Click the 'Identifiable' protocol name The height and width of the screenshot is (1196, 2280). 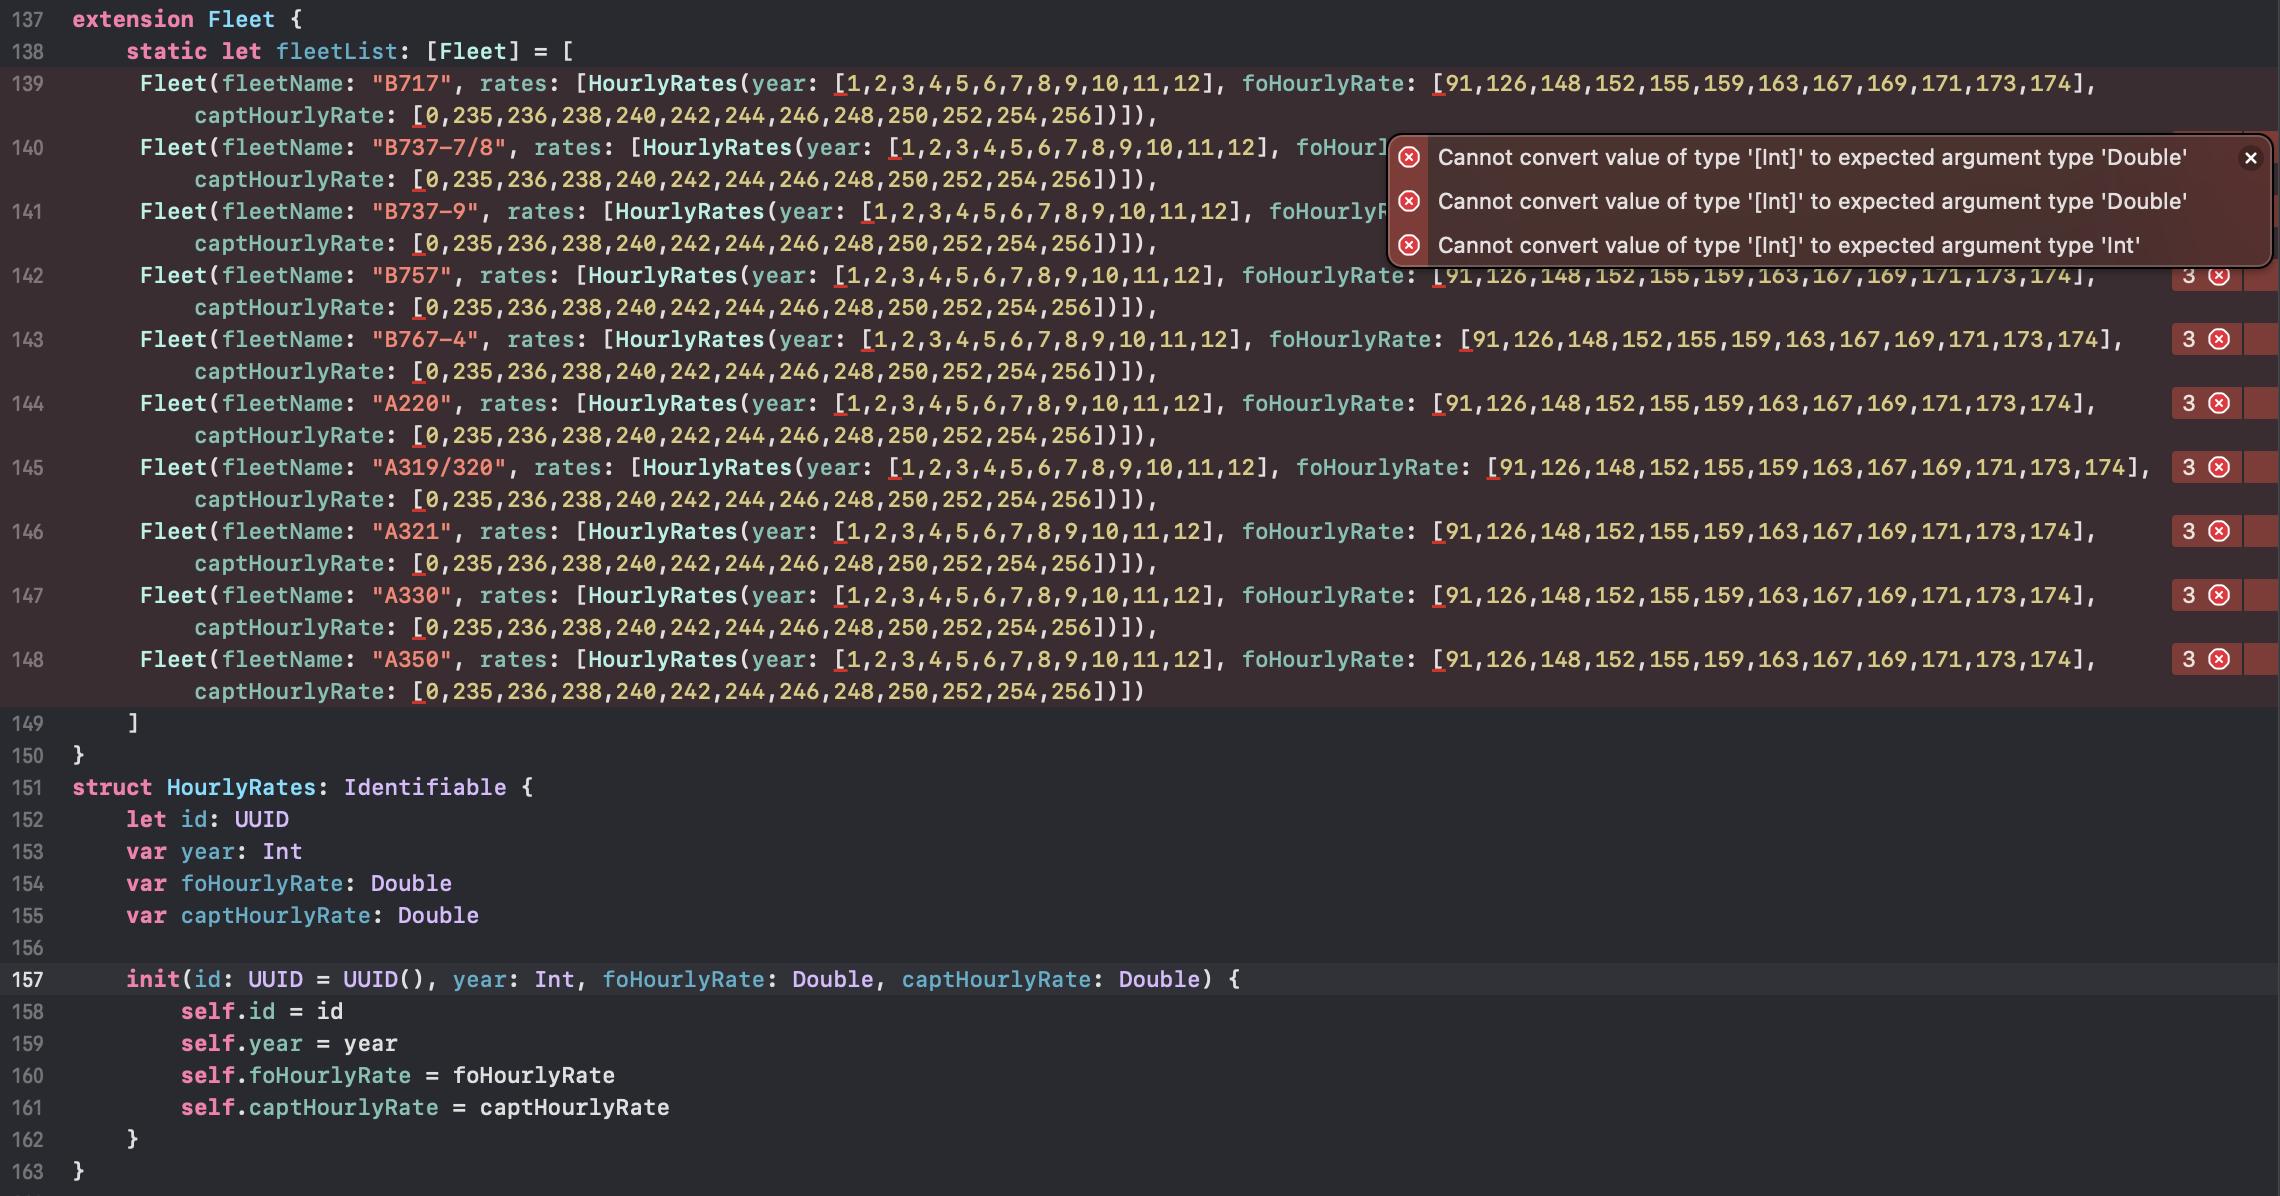pos(425,787)
